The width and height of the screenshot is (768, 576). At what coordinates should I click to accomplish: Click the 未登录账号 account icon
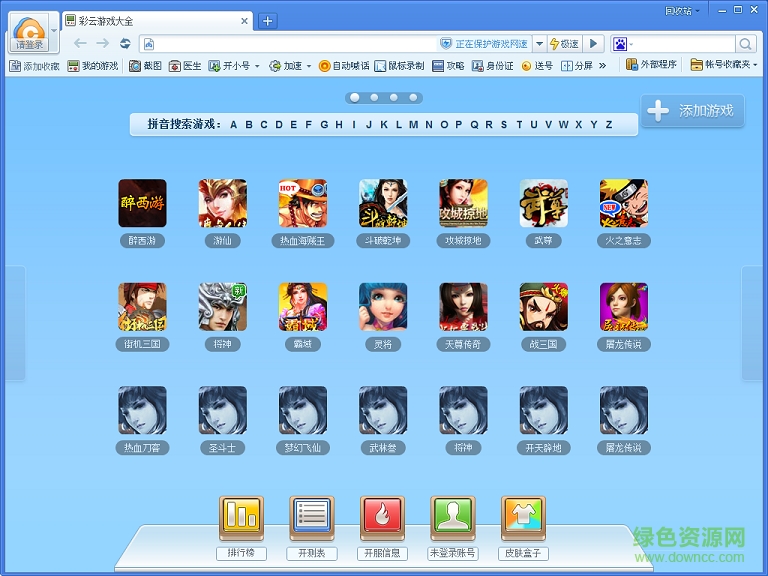pos(452,519)
